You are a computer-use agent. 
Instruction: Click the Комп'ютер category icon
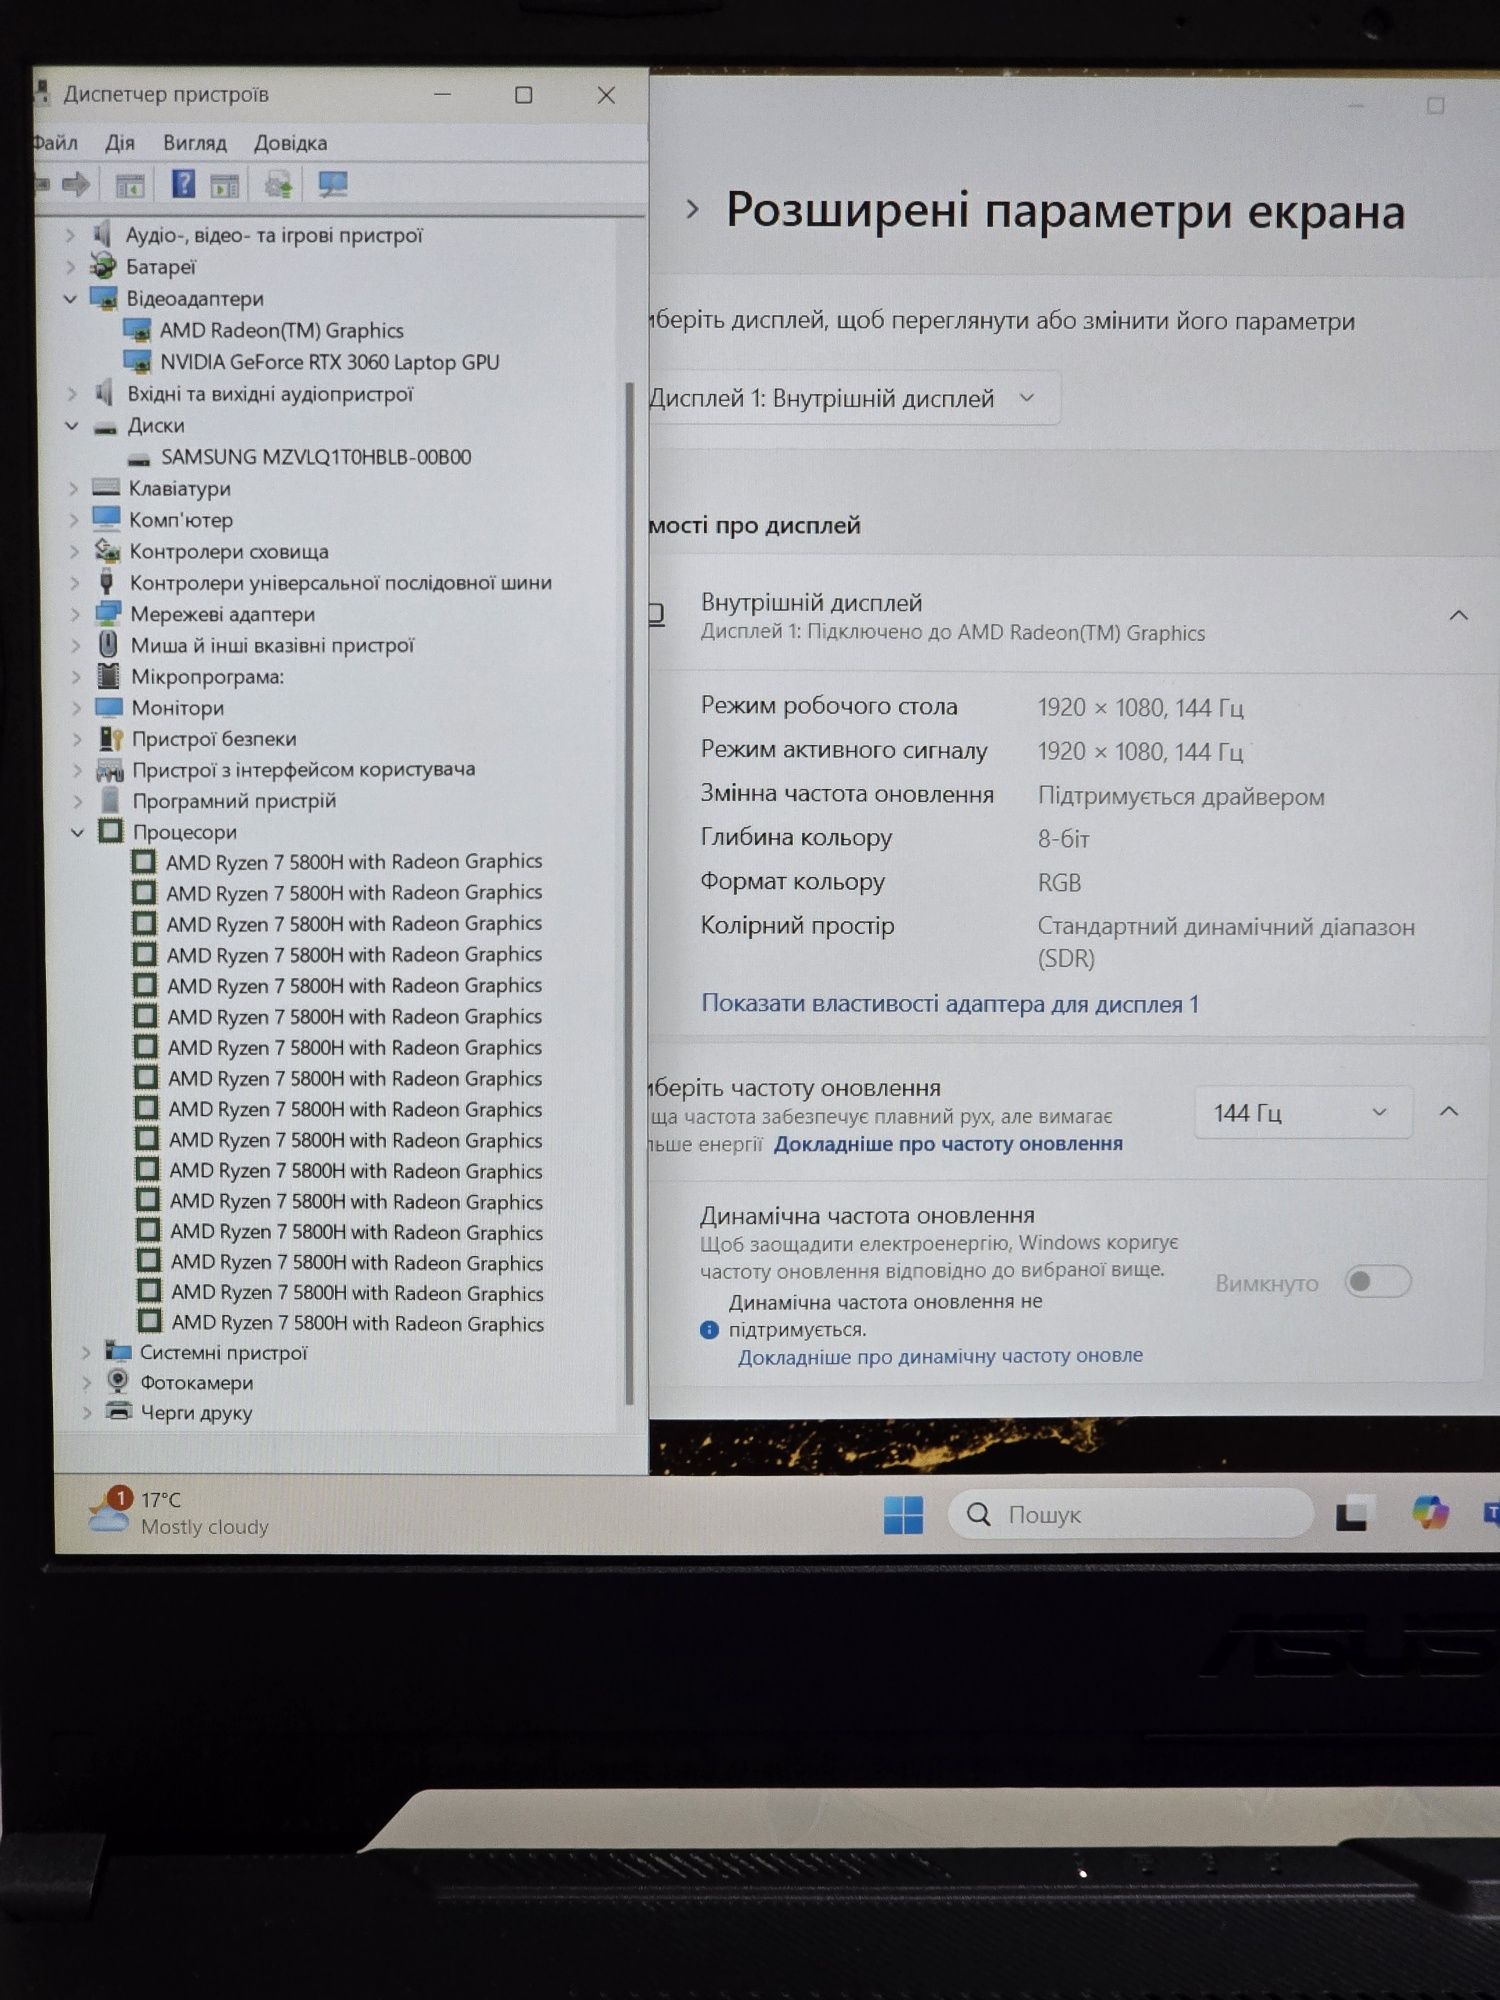[106, 519]
